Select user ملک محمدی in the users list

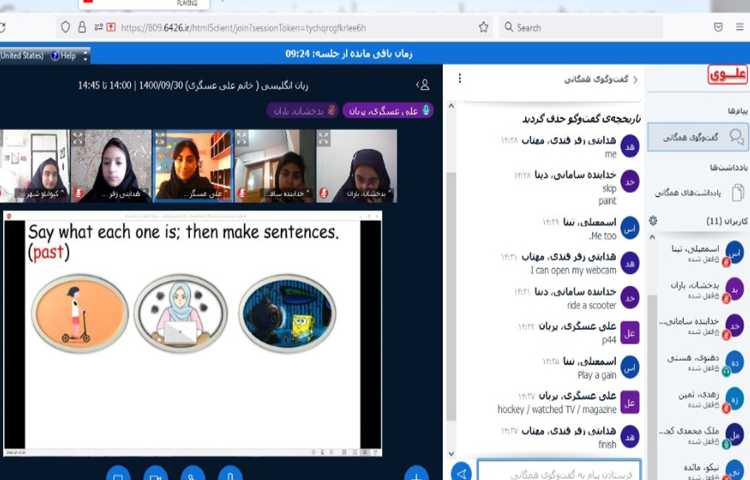[700, 435]
